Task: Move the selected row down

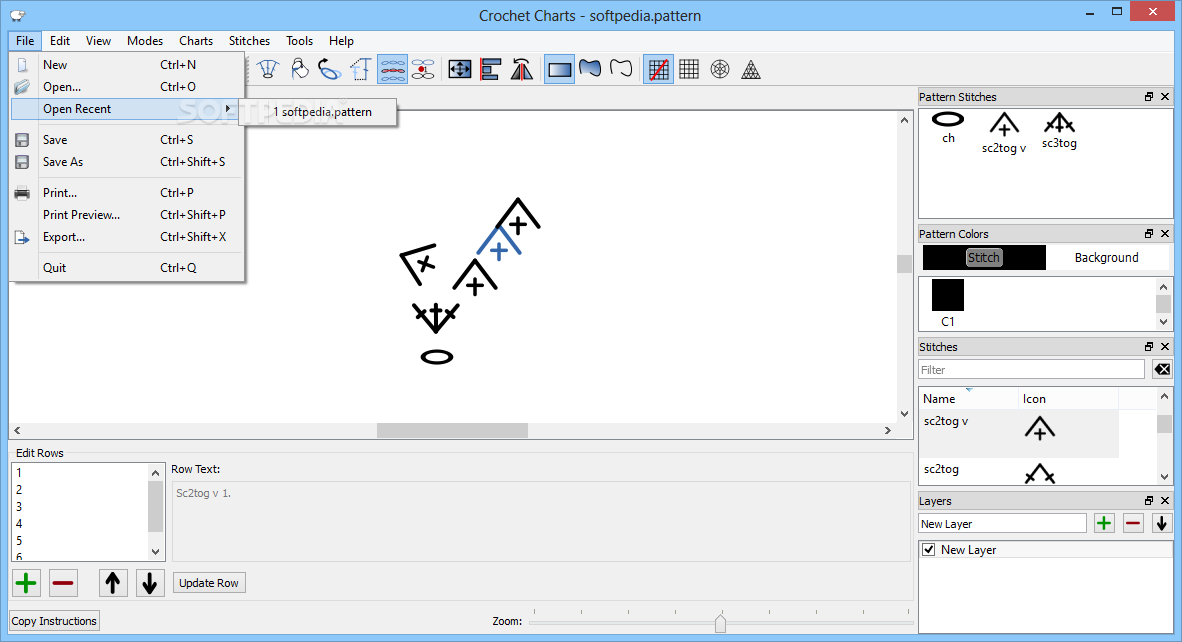Action: coord(149,582)
